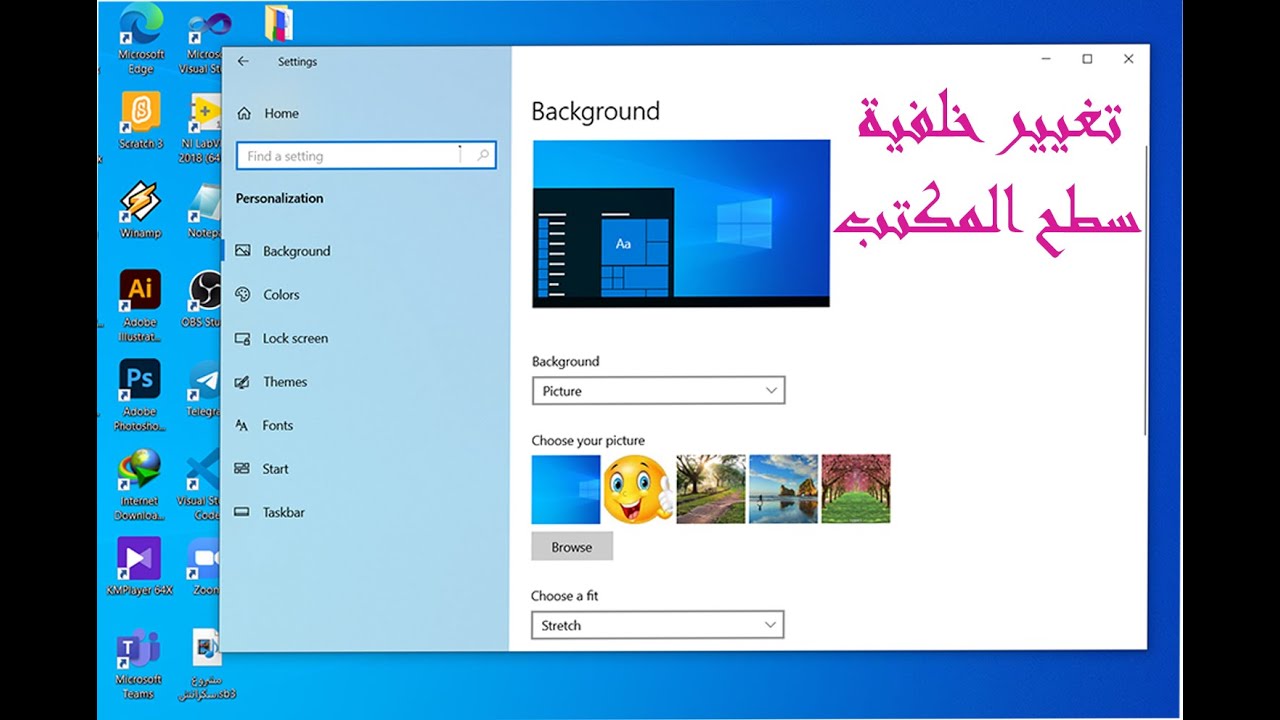The width and height of the screenshot is (1280, 720).
Task: Focus the Find a setting search box
Action: (366, 156)
